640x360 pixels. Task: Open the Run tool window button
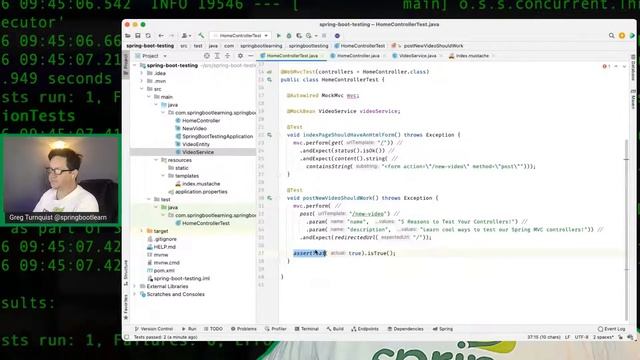click(189, 329)
